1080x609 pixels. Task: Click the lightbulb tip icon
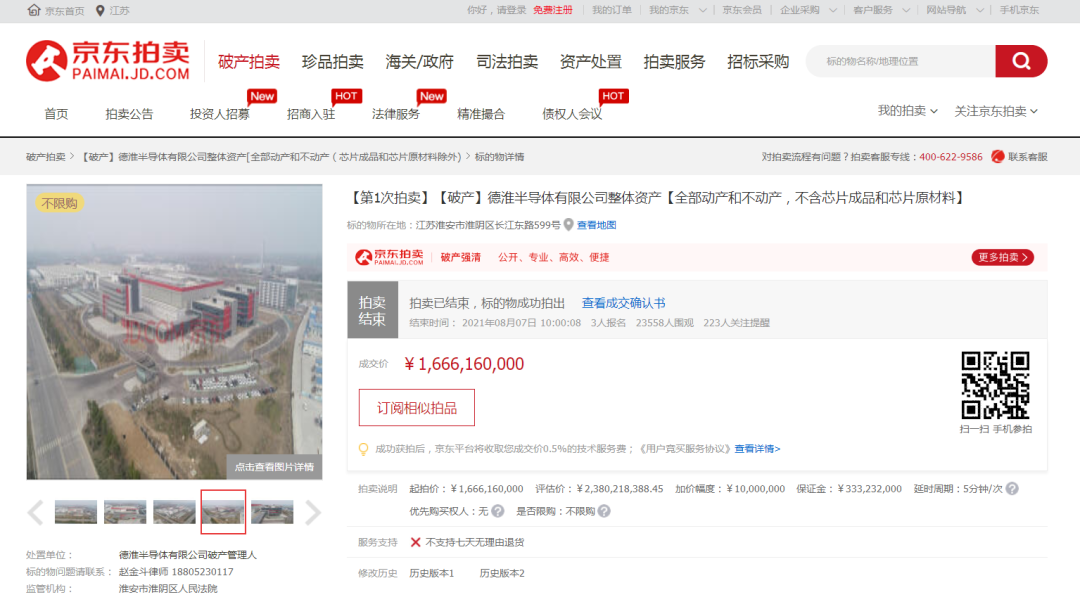point(363,449)
